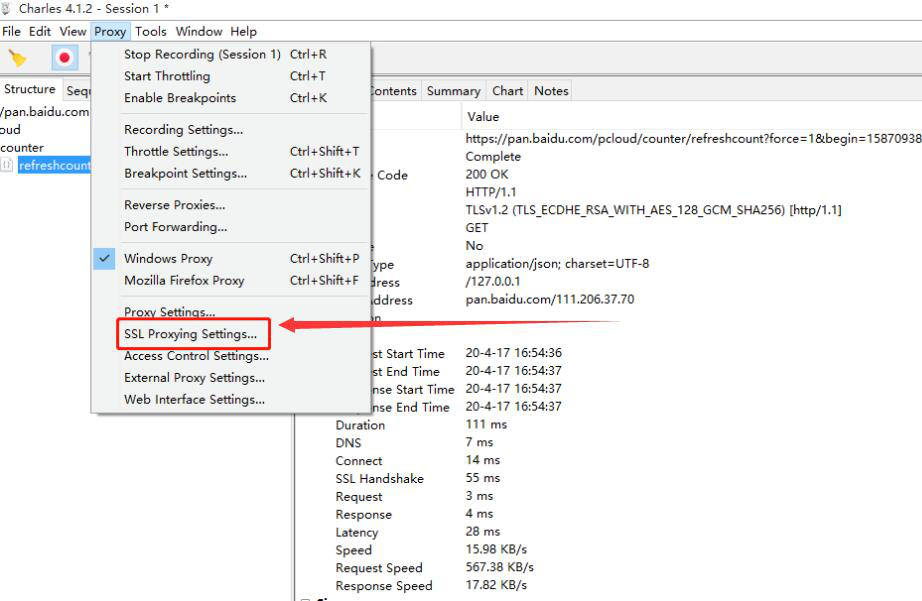Open Recording Settings... from the menu
This screenshot has height=601, width=922.
pos(230,129)
